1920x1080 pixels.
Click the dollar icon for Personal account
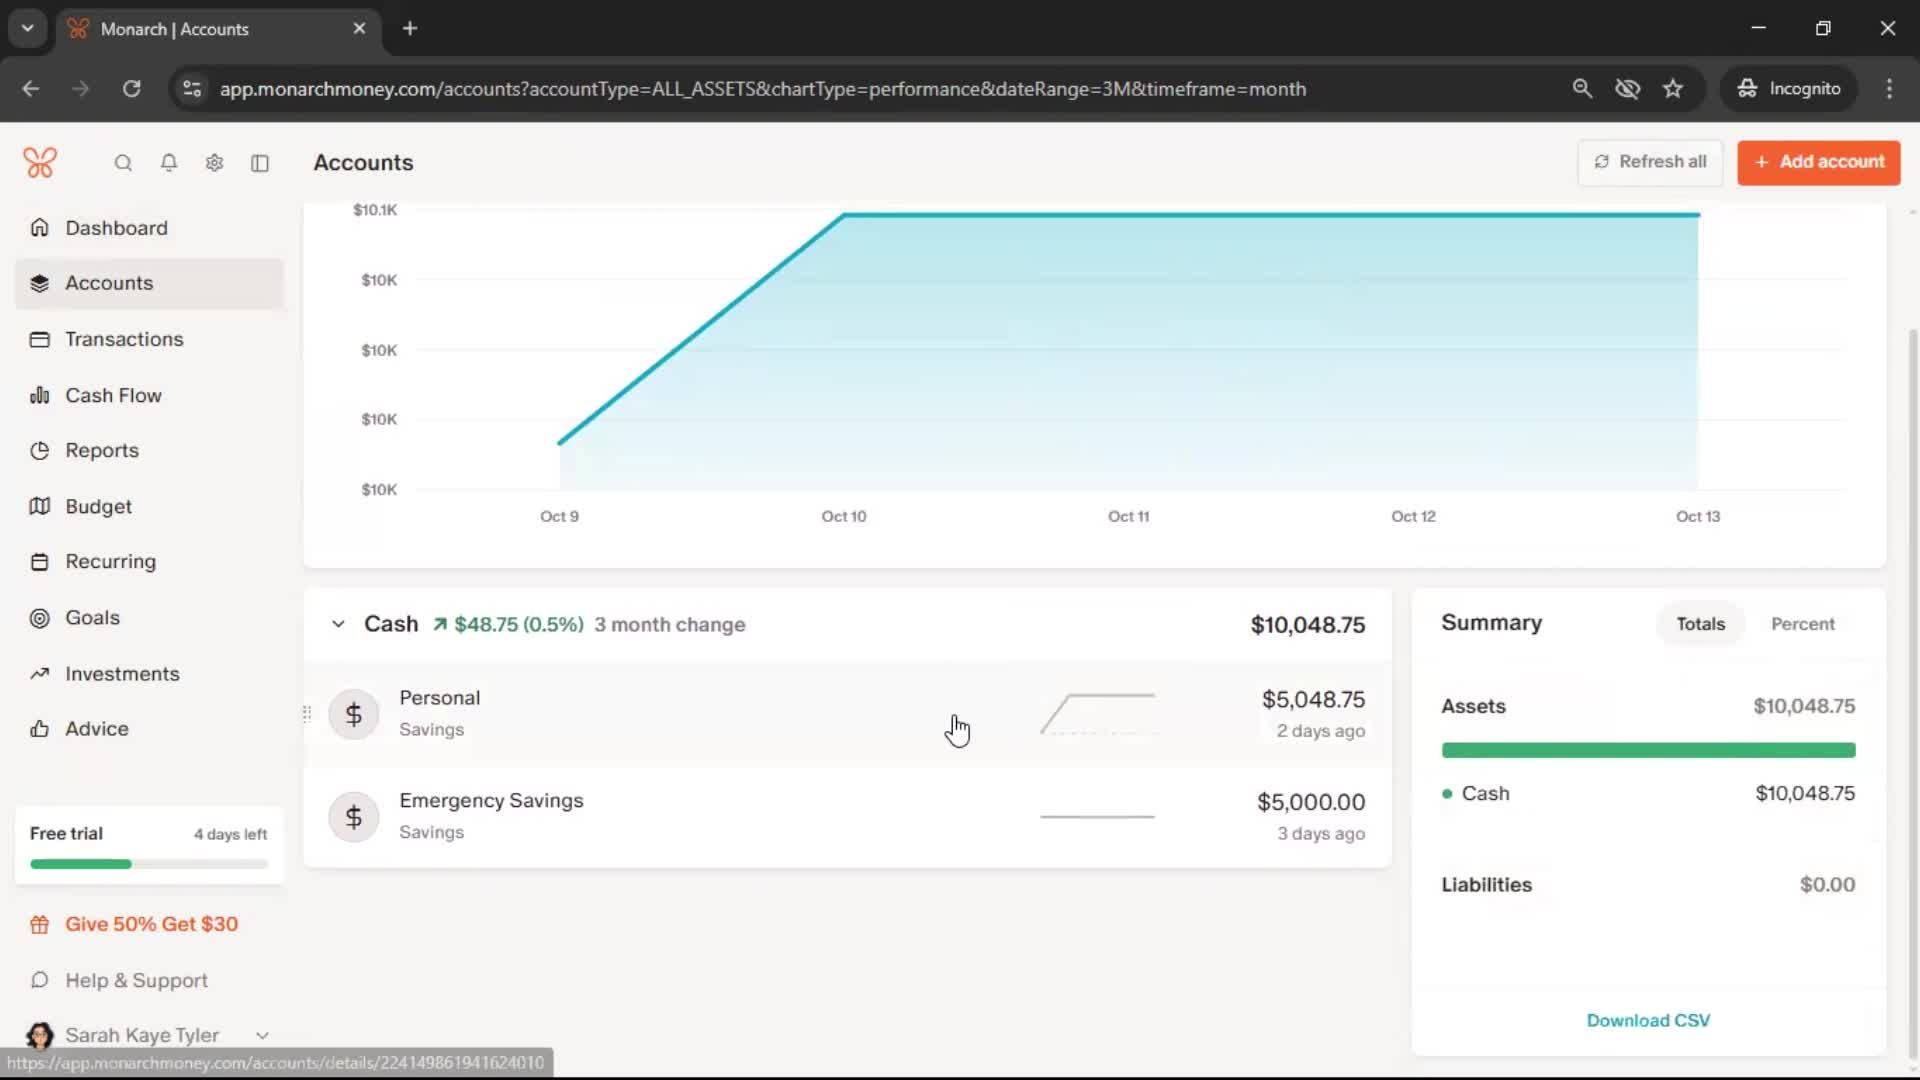click(x=354, y=714)
